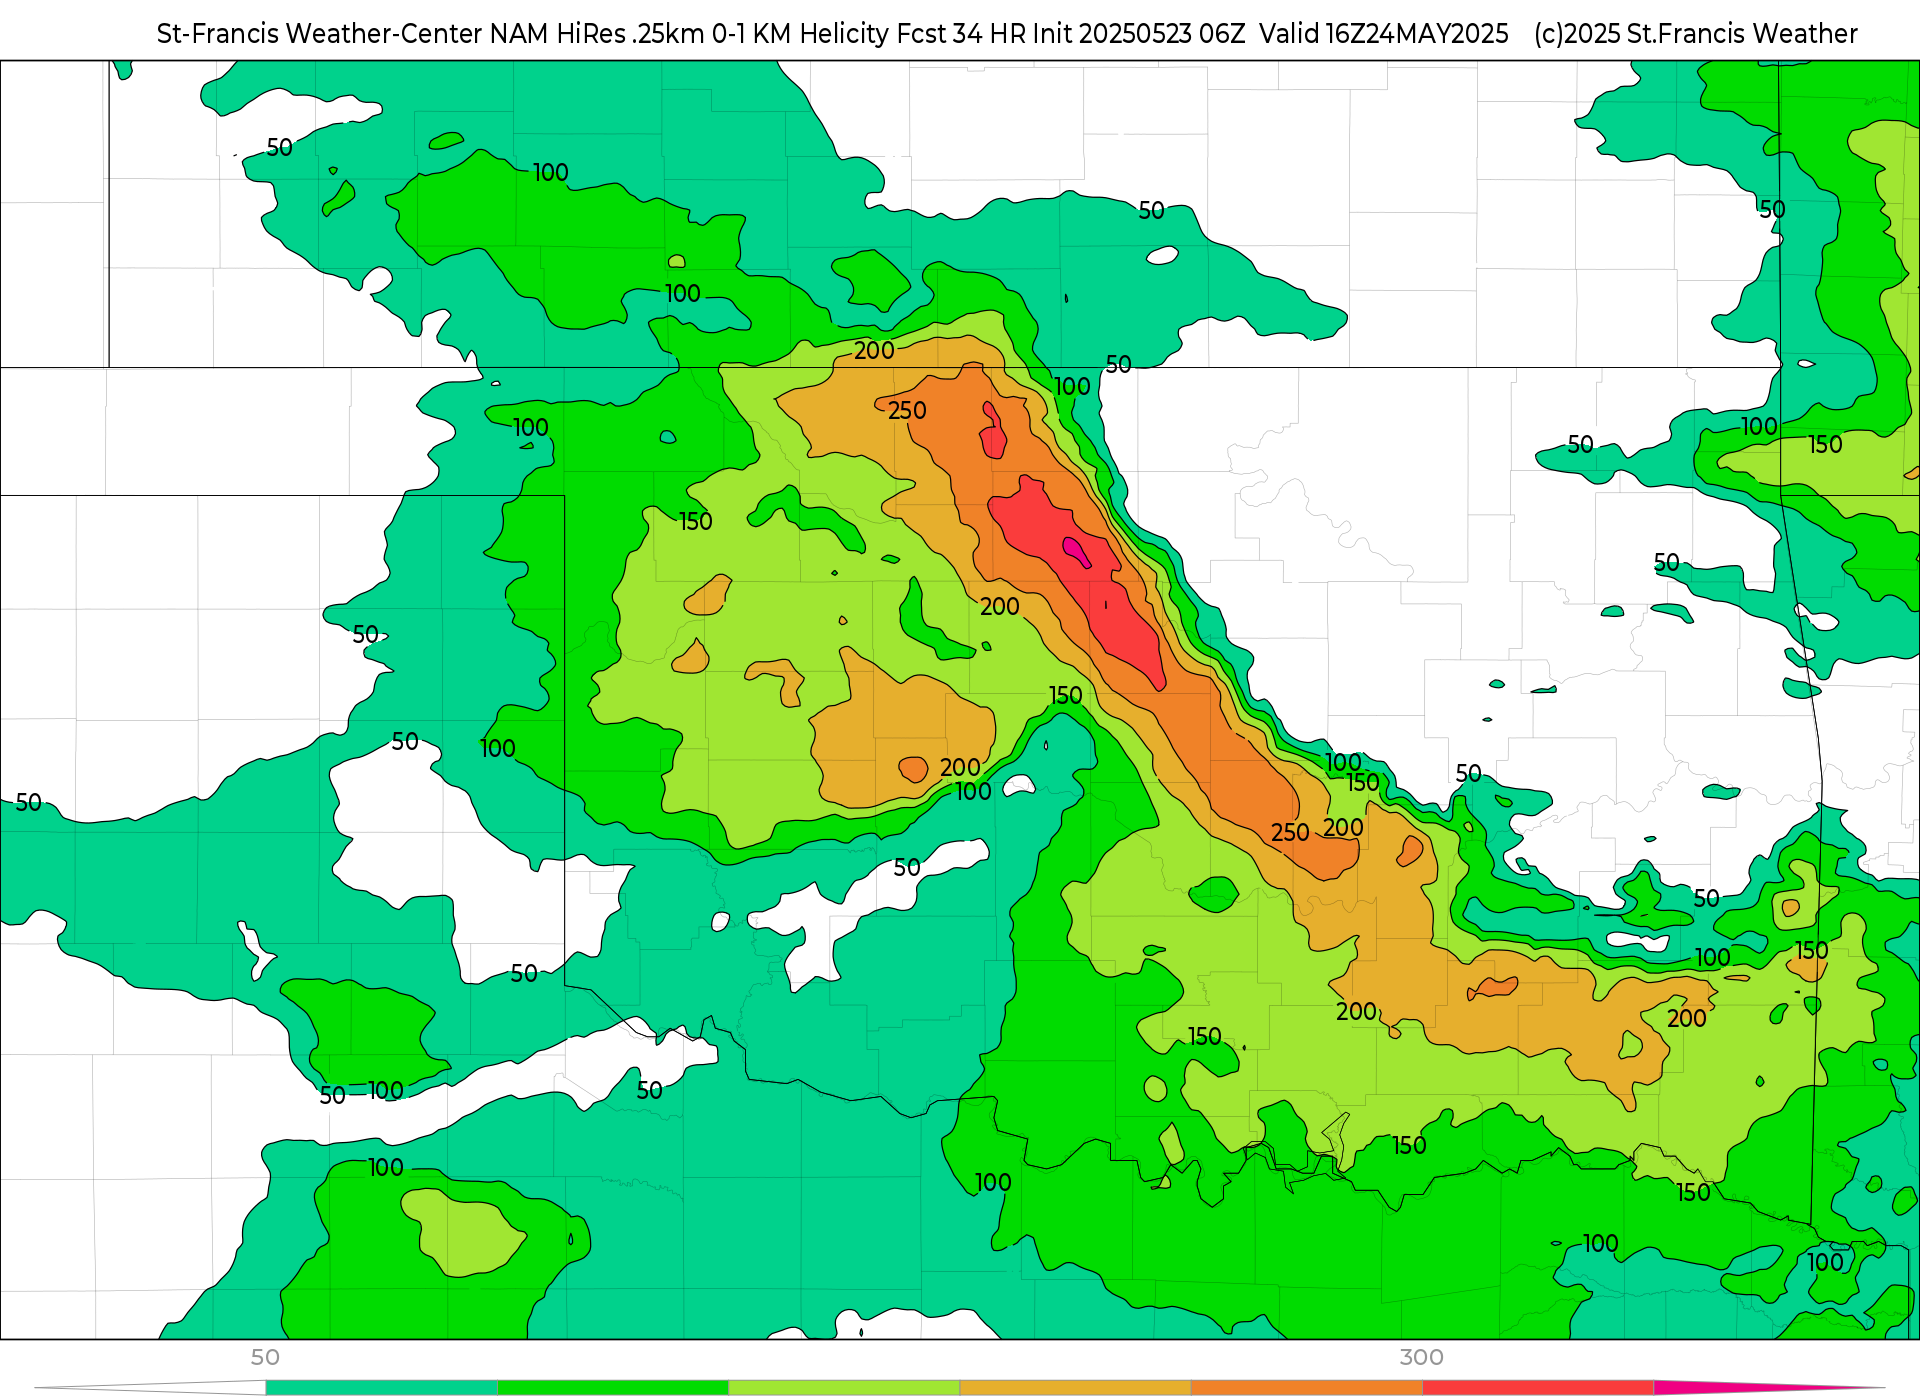The height and width of the screenshot is (1400, 1920).
Task: Click "0-1 KM Helicity" in the title
Action: point(801,34)
